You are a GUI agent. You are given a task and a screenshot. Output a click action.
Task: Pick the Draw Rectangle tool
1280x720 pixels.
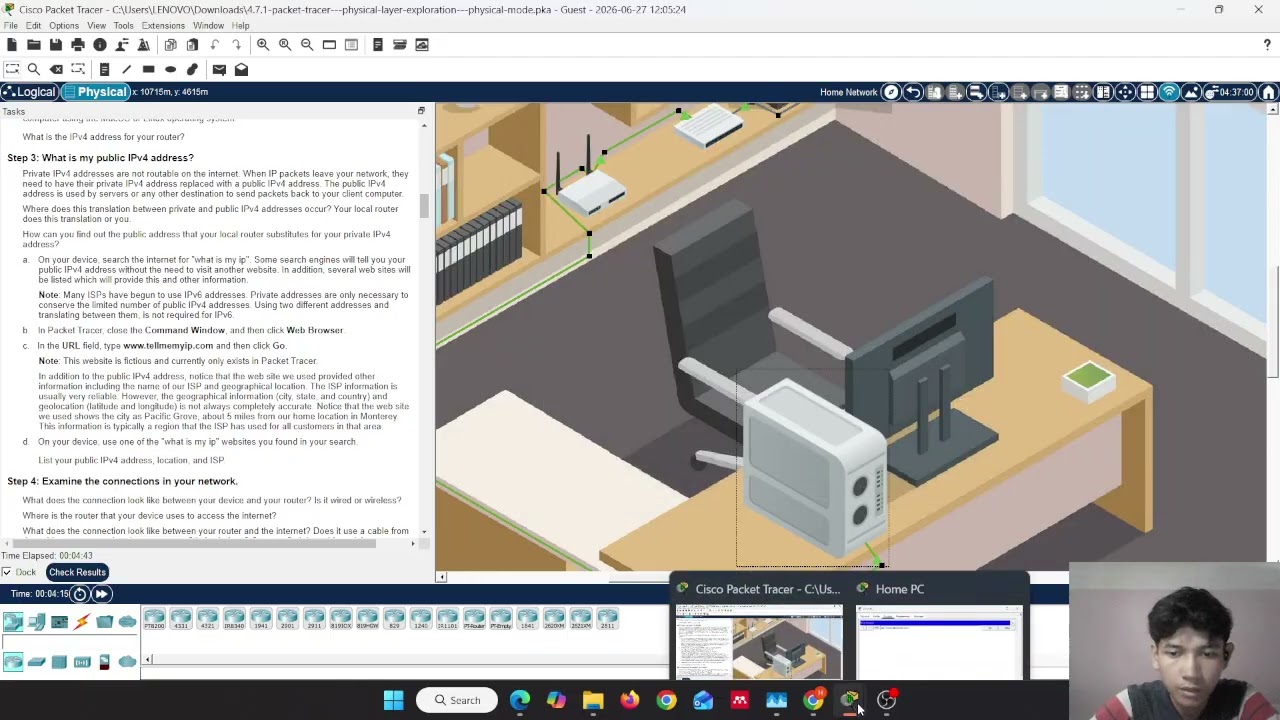(x=148, y=69)
